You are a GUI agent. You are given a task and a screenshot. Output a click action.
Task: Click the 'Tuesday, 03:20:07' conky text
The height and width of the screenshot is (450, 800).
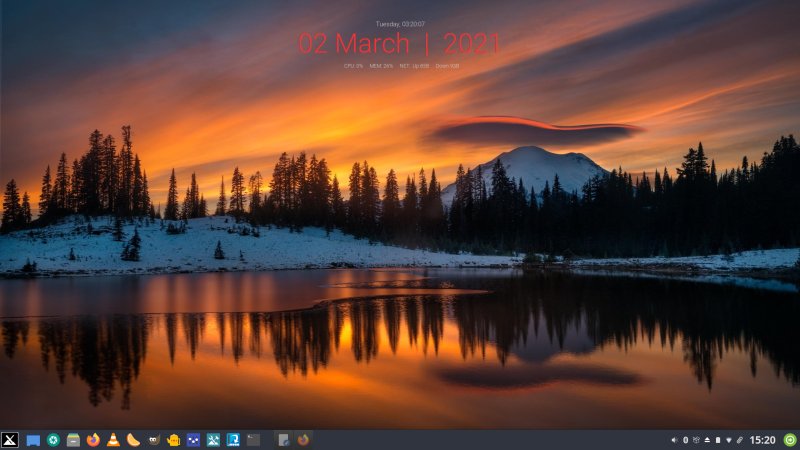click(401, 24)
